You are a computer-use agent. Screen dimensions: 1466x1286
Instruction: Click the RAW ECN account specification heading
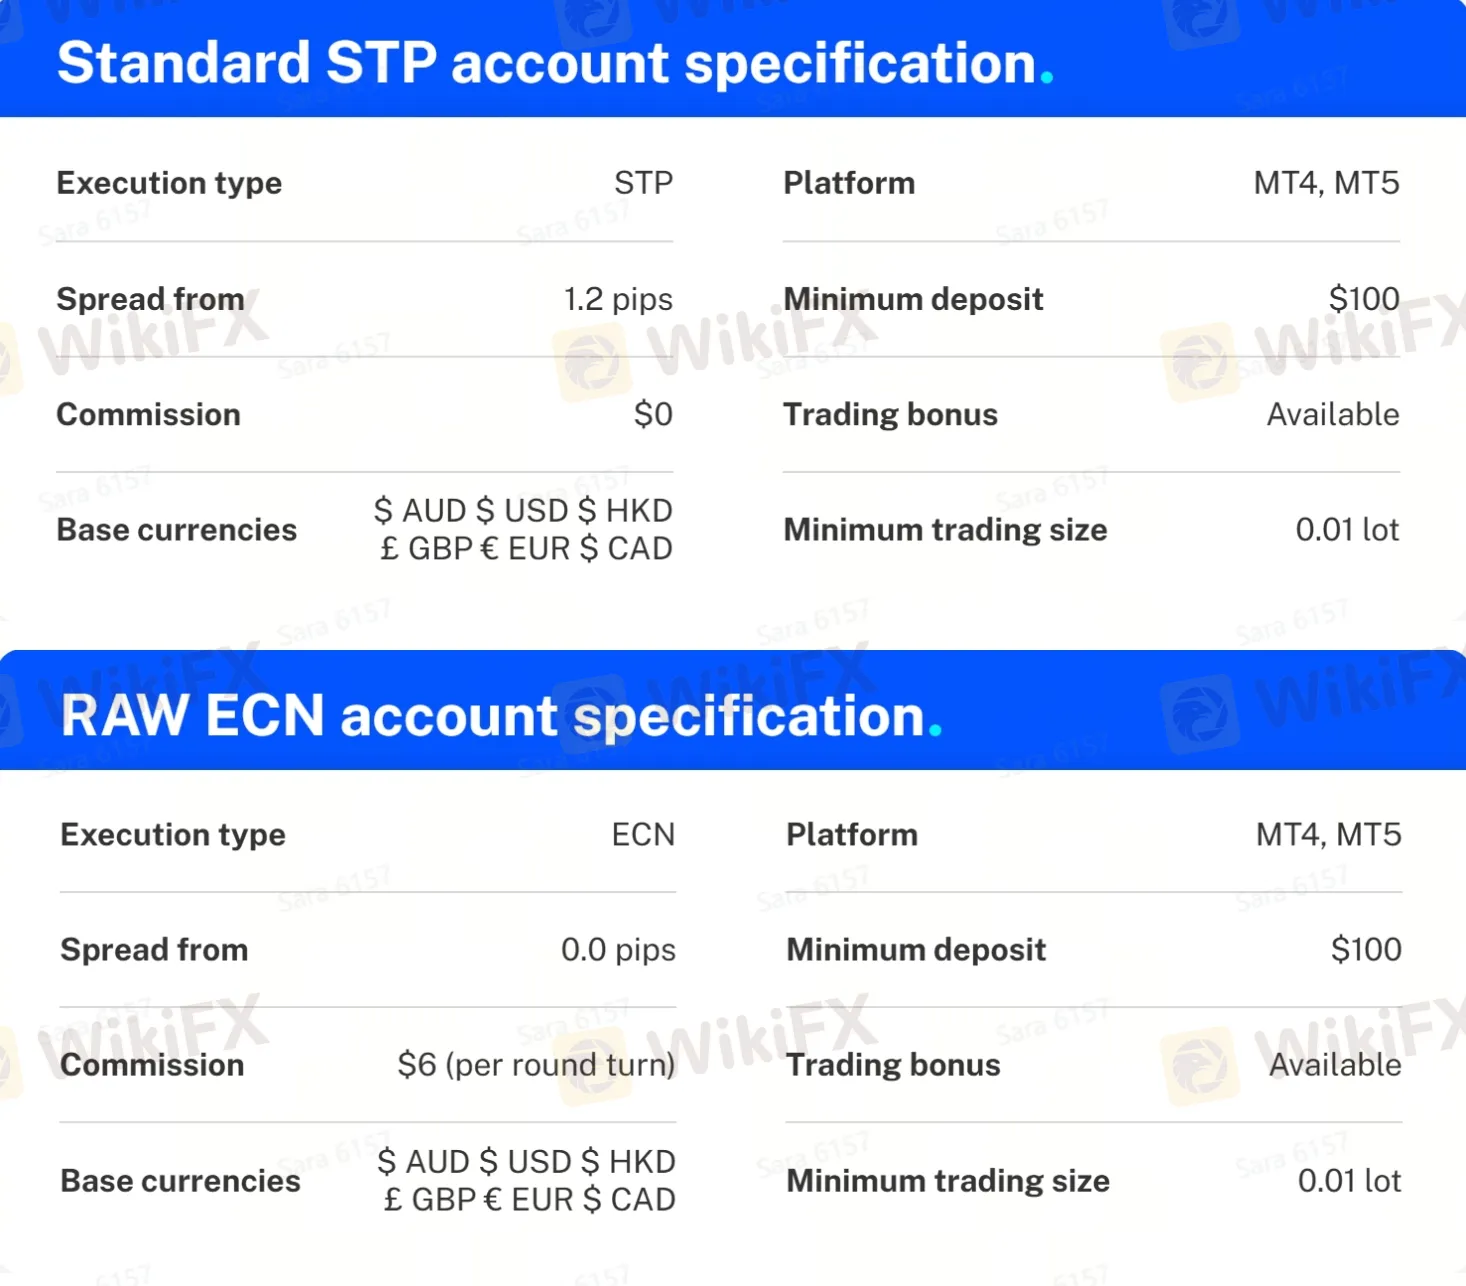coord(501,716)
